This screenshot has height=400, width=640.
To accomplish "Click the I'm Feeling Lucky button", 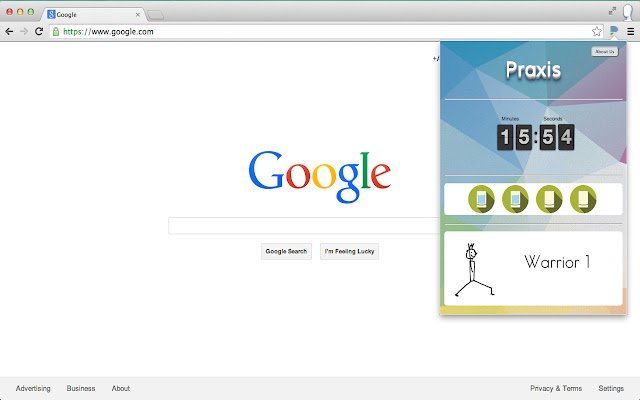I will coord(349,251).
